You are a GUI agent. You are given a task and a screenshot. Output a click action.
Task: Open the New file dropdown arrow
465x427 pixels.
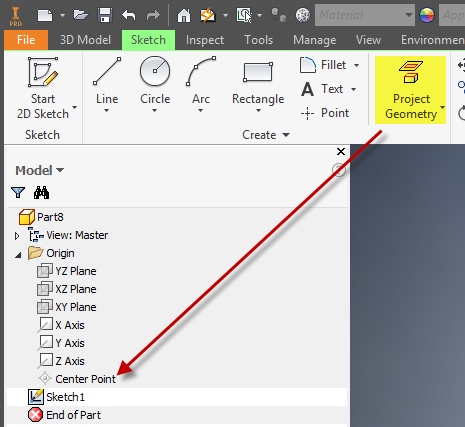pyautogui.click(x=62, y=15)
